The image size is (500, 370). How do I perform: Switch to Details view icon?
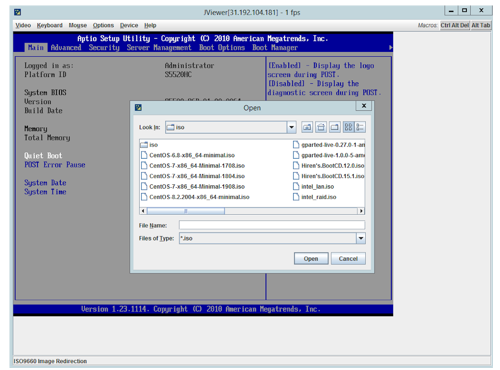click(360, 127)
